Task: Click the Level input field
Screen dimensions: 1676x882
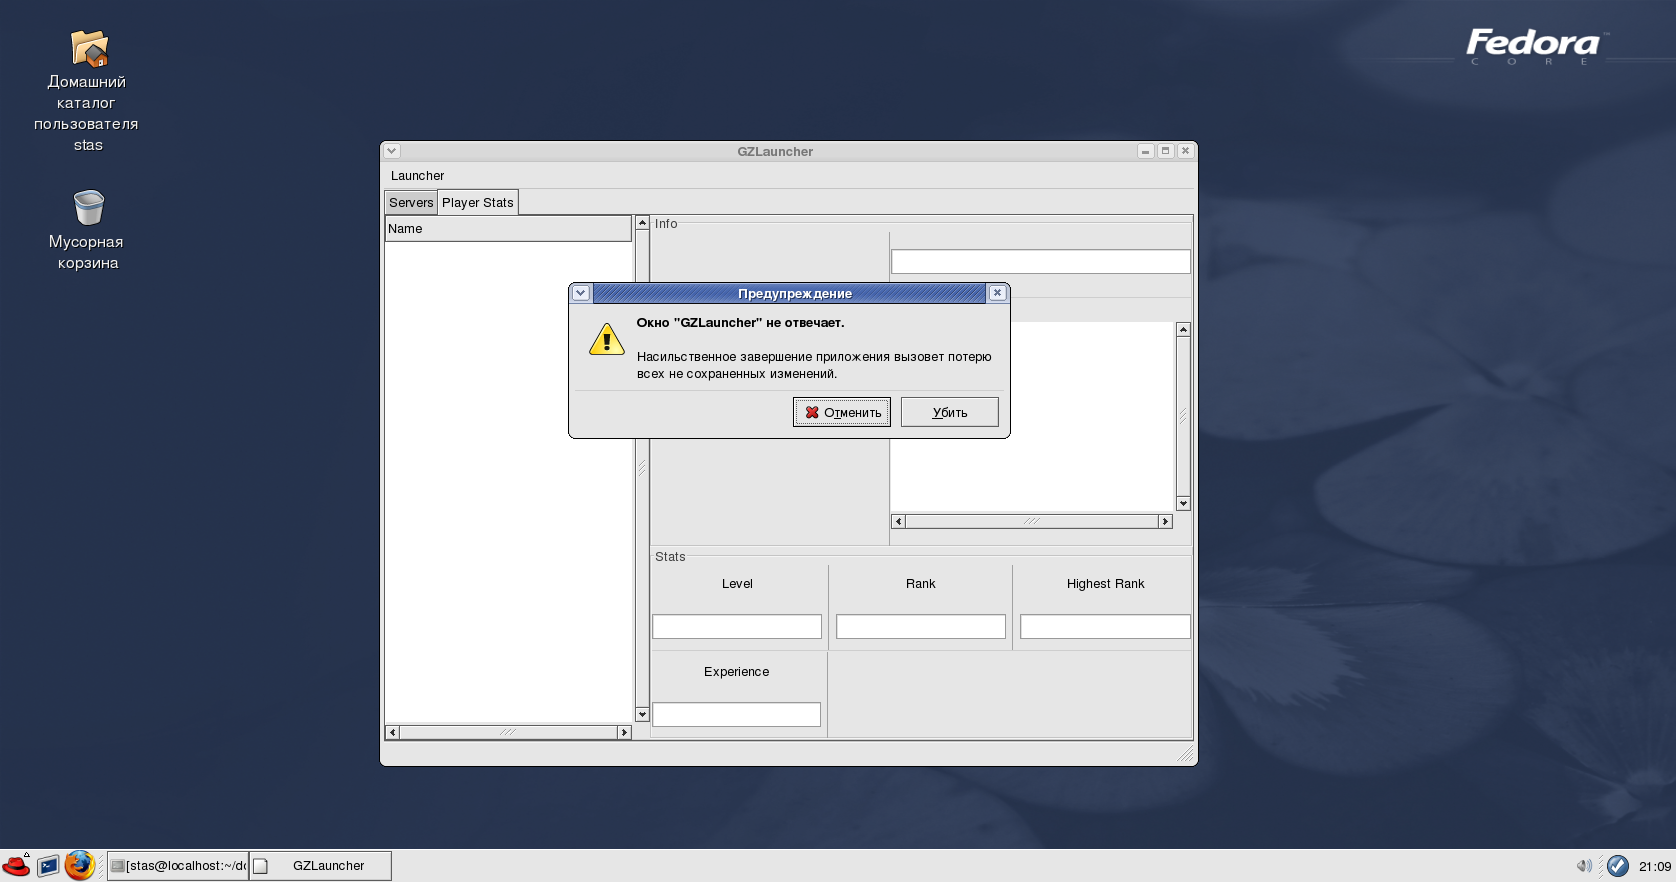Action: 737,627
